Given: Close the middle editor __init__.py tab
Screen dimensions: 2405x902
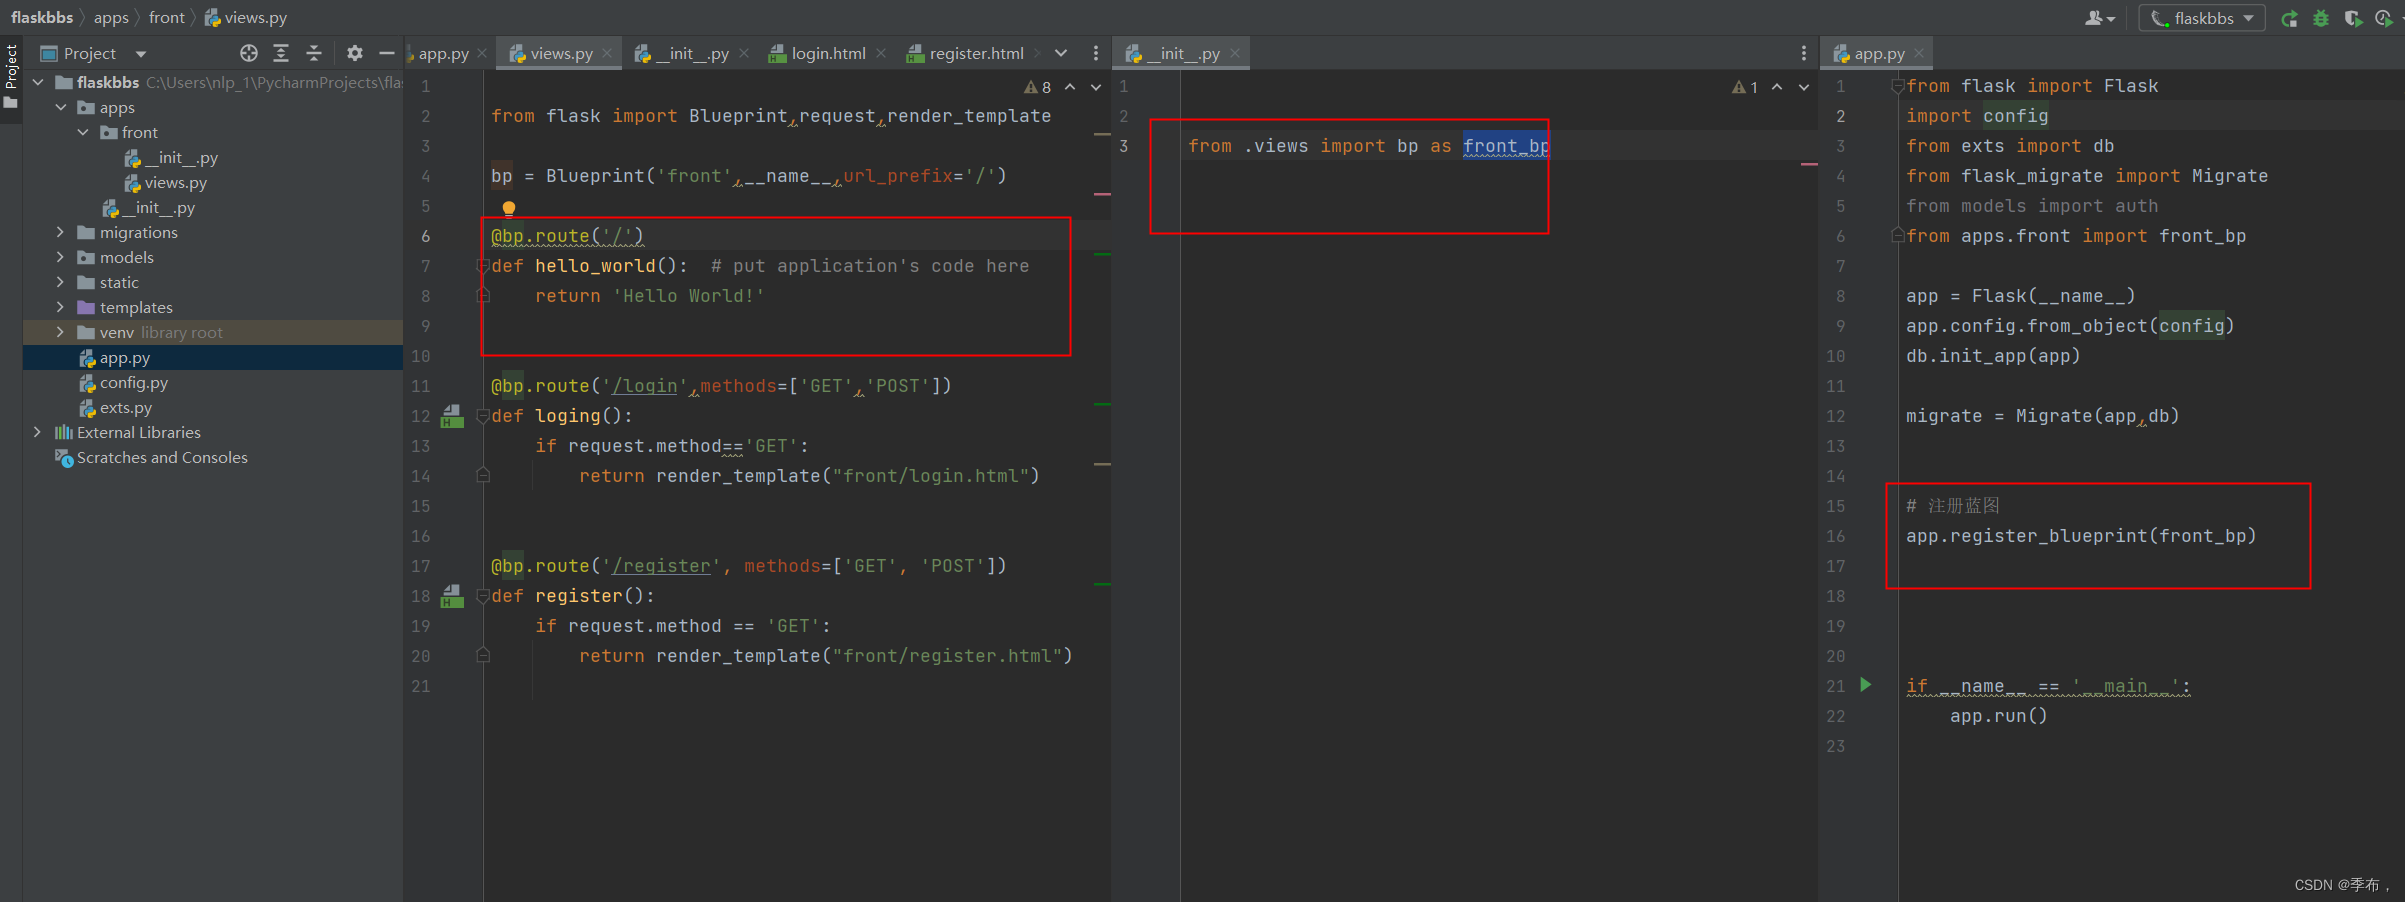Looking at the screenshot, I should point(1235,53).
